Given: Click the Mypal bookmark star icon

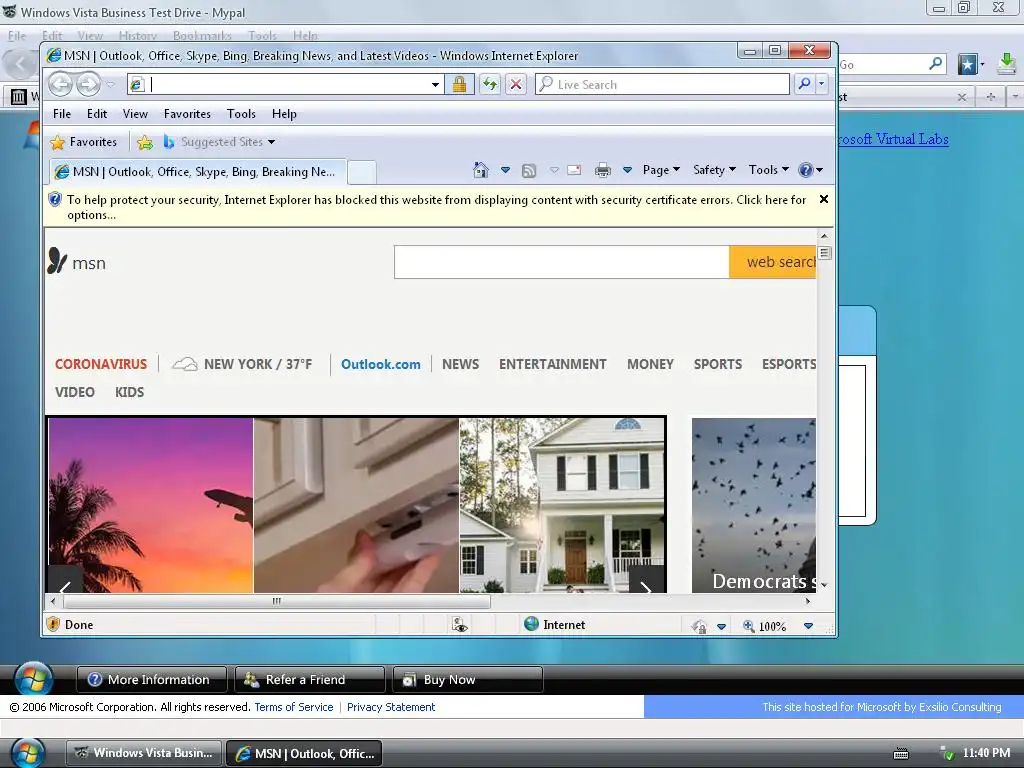Looking at the screenshot, I should click(x=967, y=64).
